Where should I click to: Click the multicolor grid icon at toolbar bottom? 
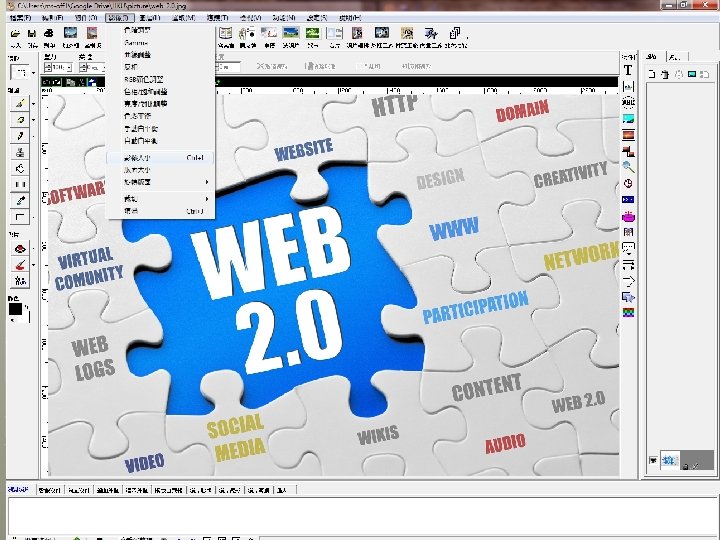pyautogui.click(x=628, y=313)
